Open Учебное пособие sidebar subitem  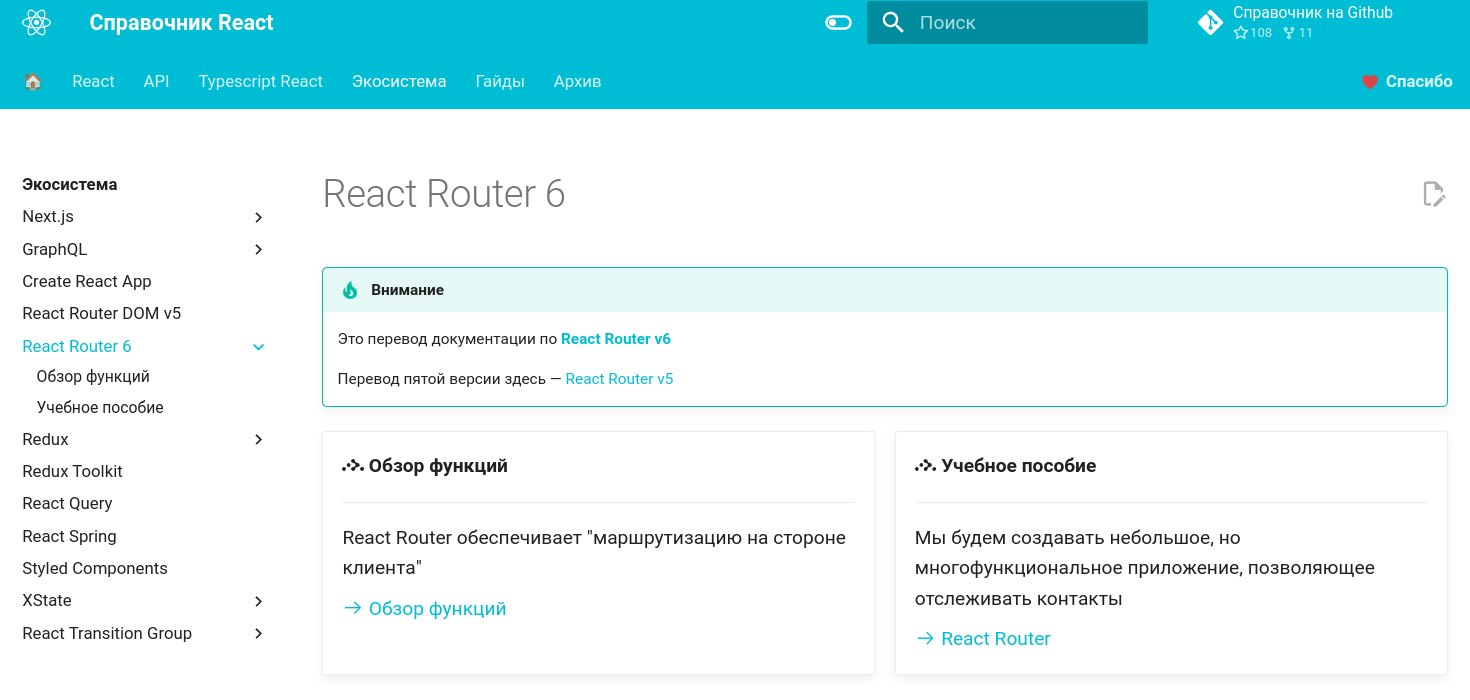pyautogui.click(x=100, y=407)
